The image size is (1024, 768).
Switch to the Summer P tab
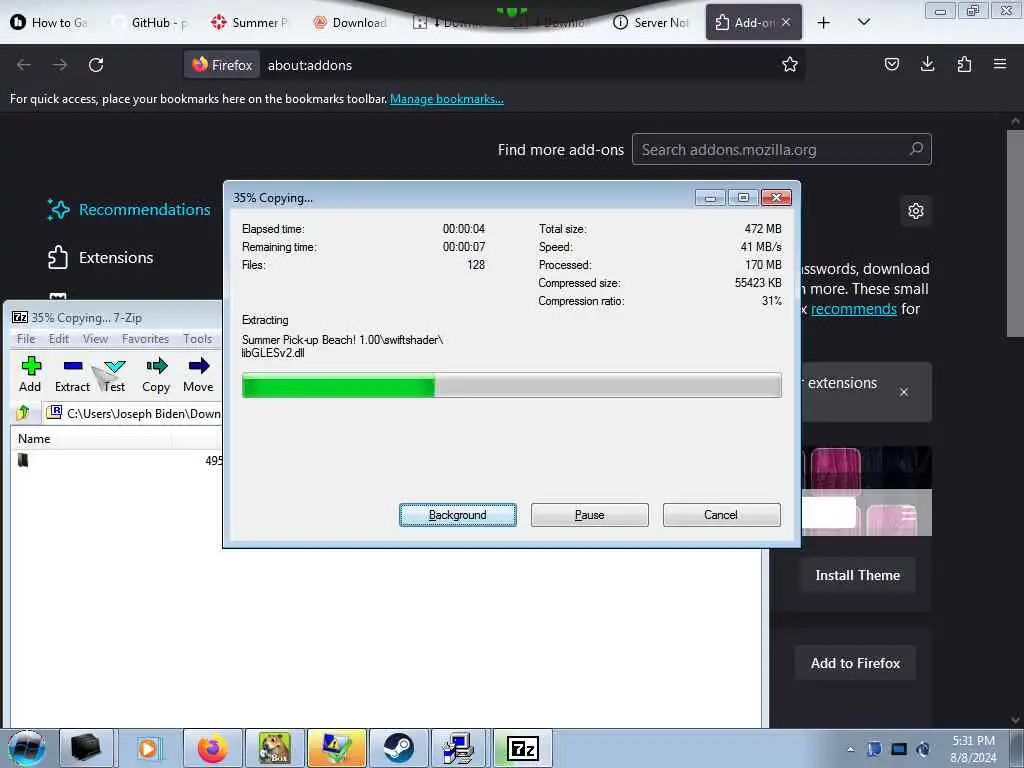251,22
